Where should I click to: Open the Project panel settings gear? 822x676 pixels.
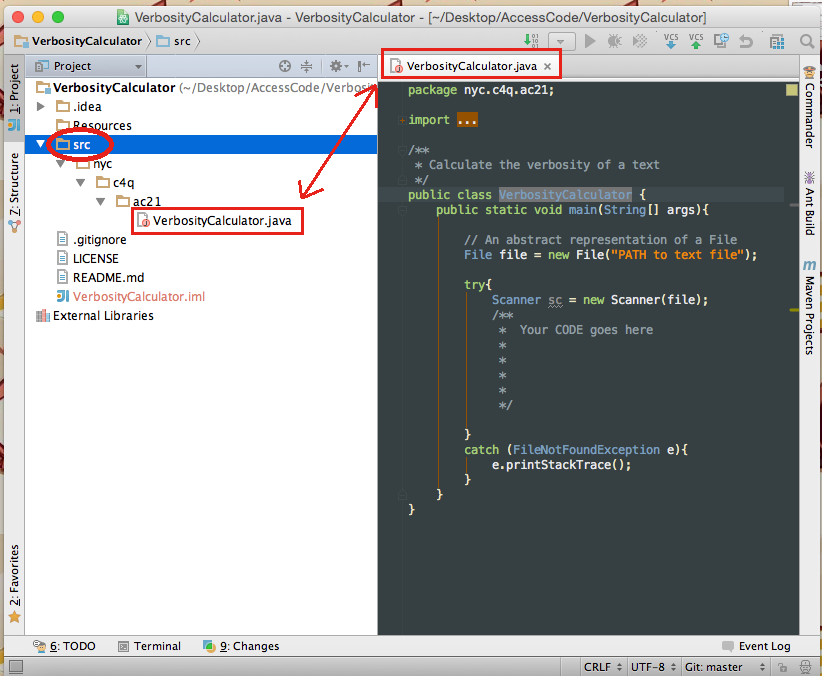[x=337, y=65]
